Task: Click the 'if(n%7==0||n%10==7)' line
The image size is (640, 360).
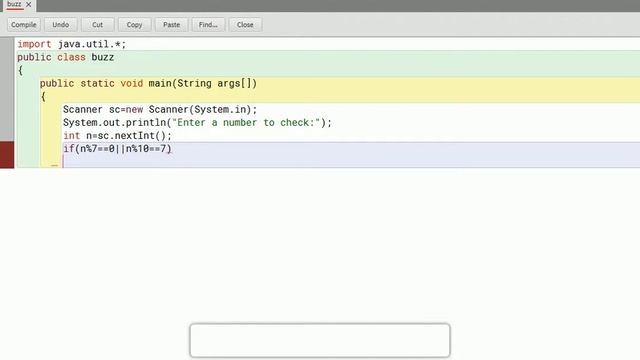Action: [118, 149]
